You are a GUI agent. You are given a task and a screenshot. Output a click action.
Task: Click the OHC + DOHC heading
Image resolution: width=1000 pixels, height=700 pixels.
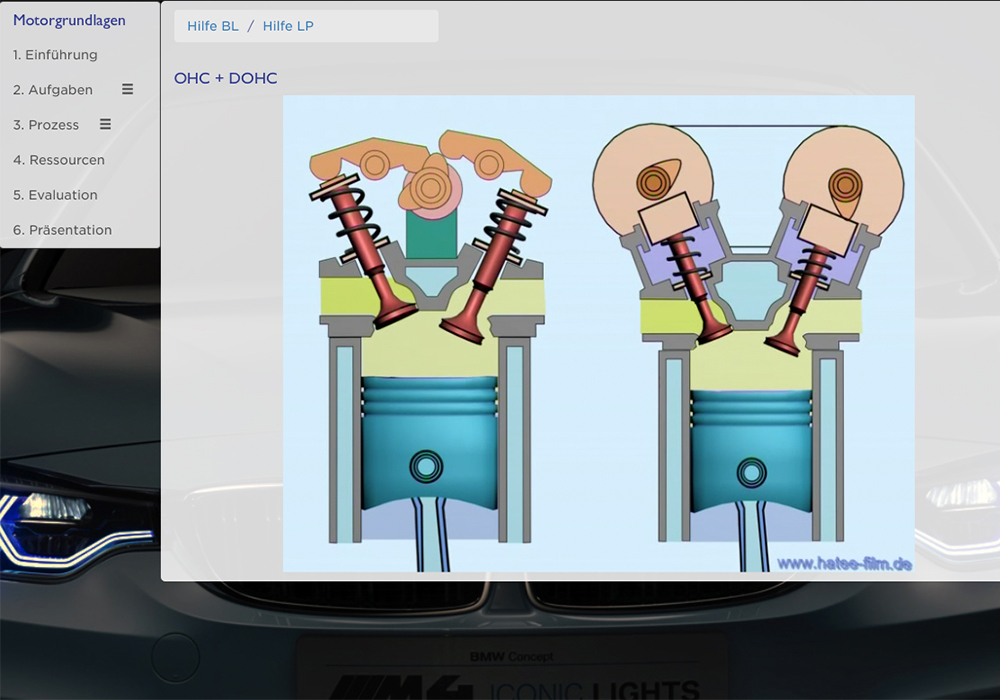point(226,78)
